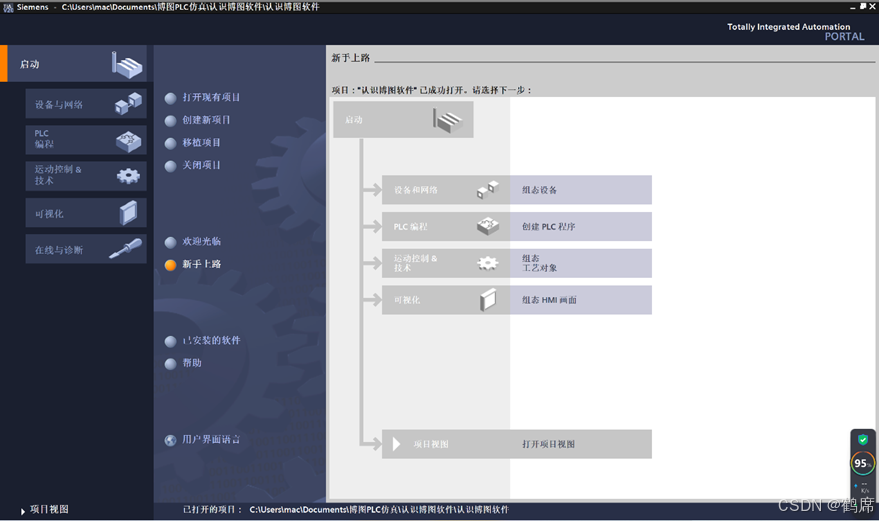Click the green shield icon in floating widget

(x=863, y=440)
